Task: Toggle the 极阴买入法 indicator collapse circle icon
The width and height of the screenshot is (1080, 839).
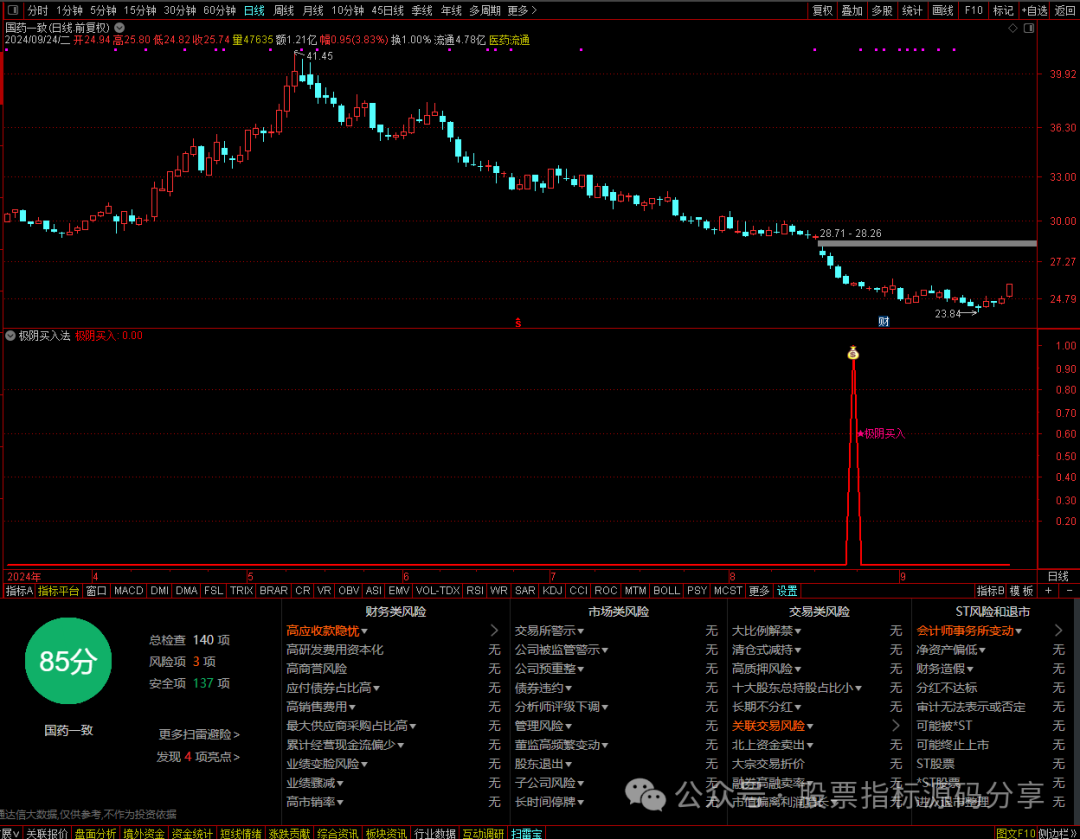Action: click(x=10, y=335)
